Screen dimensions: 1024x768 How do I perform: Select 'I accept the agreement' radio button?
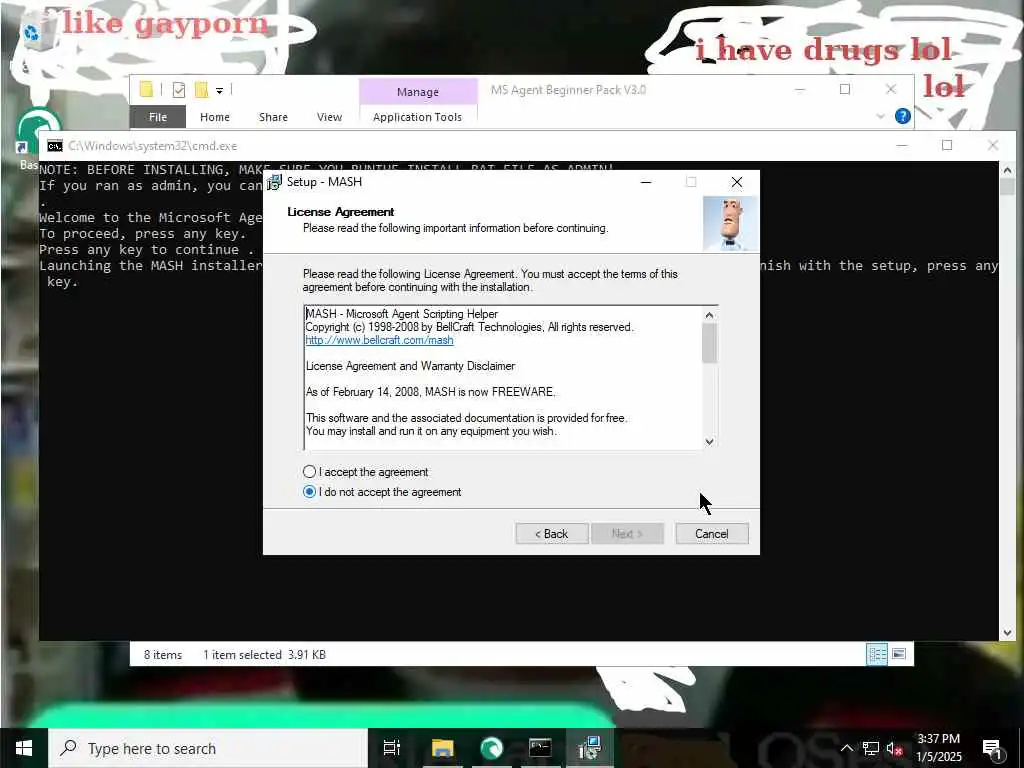pyautogui.click(x=310, y=472)
